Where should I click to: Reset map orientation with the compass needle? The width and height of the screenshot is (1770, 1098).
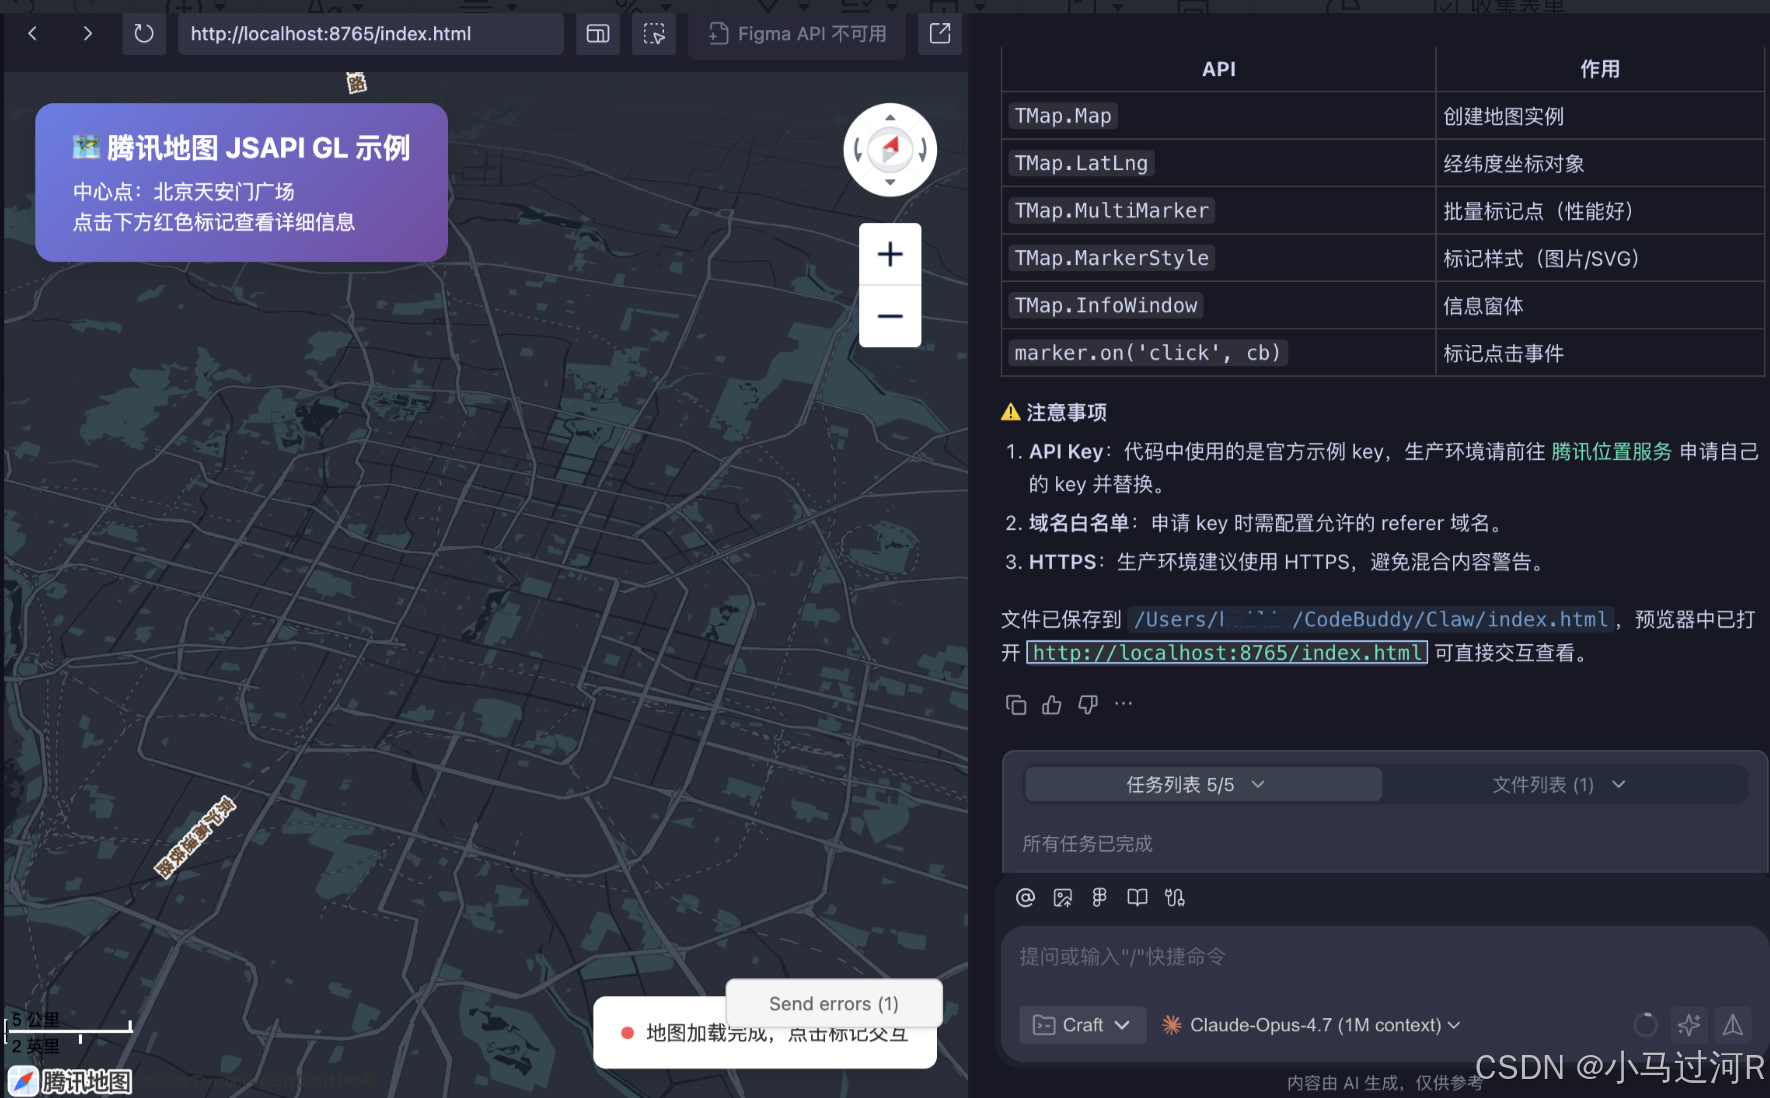890,150
